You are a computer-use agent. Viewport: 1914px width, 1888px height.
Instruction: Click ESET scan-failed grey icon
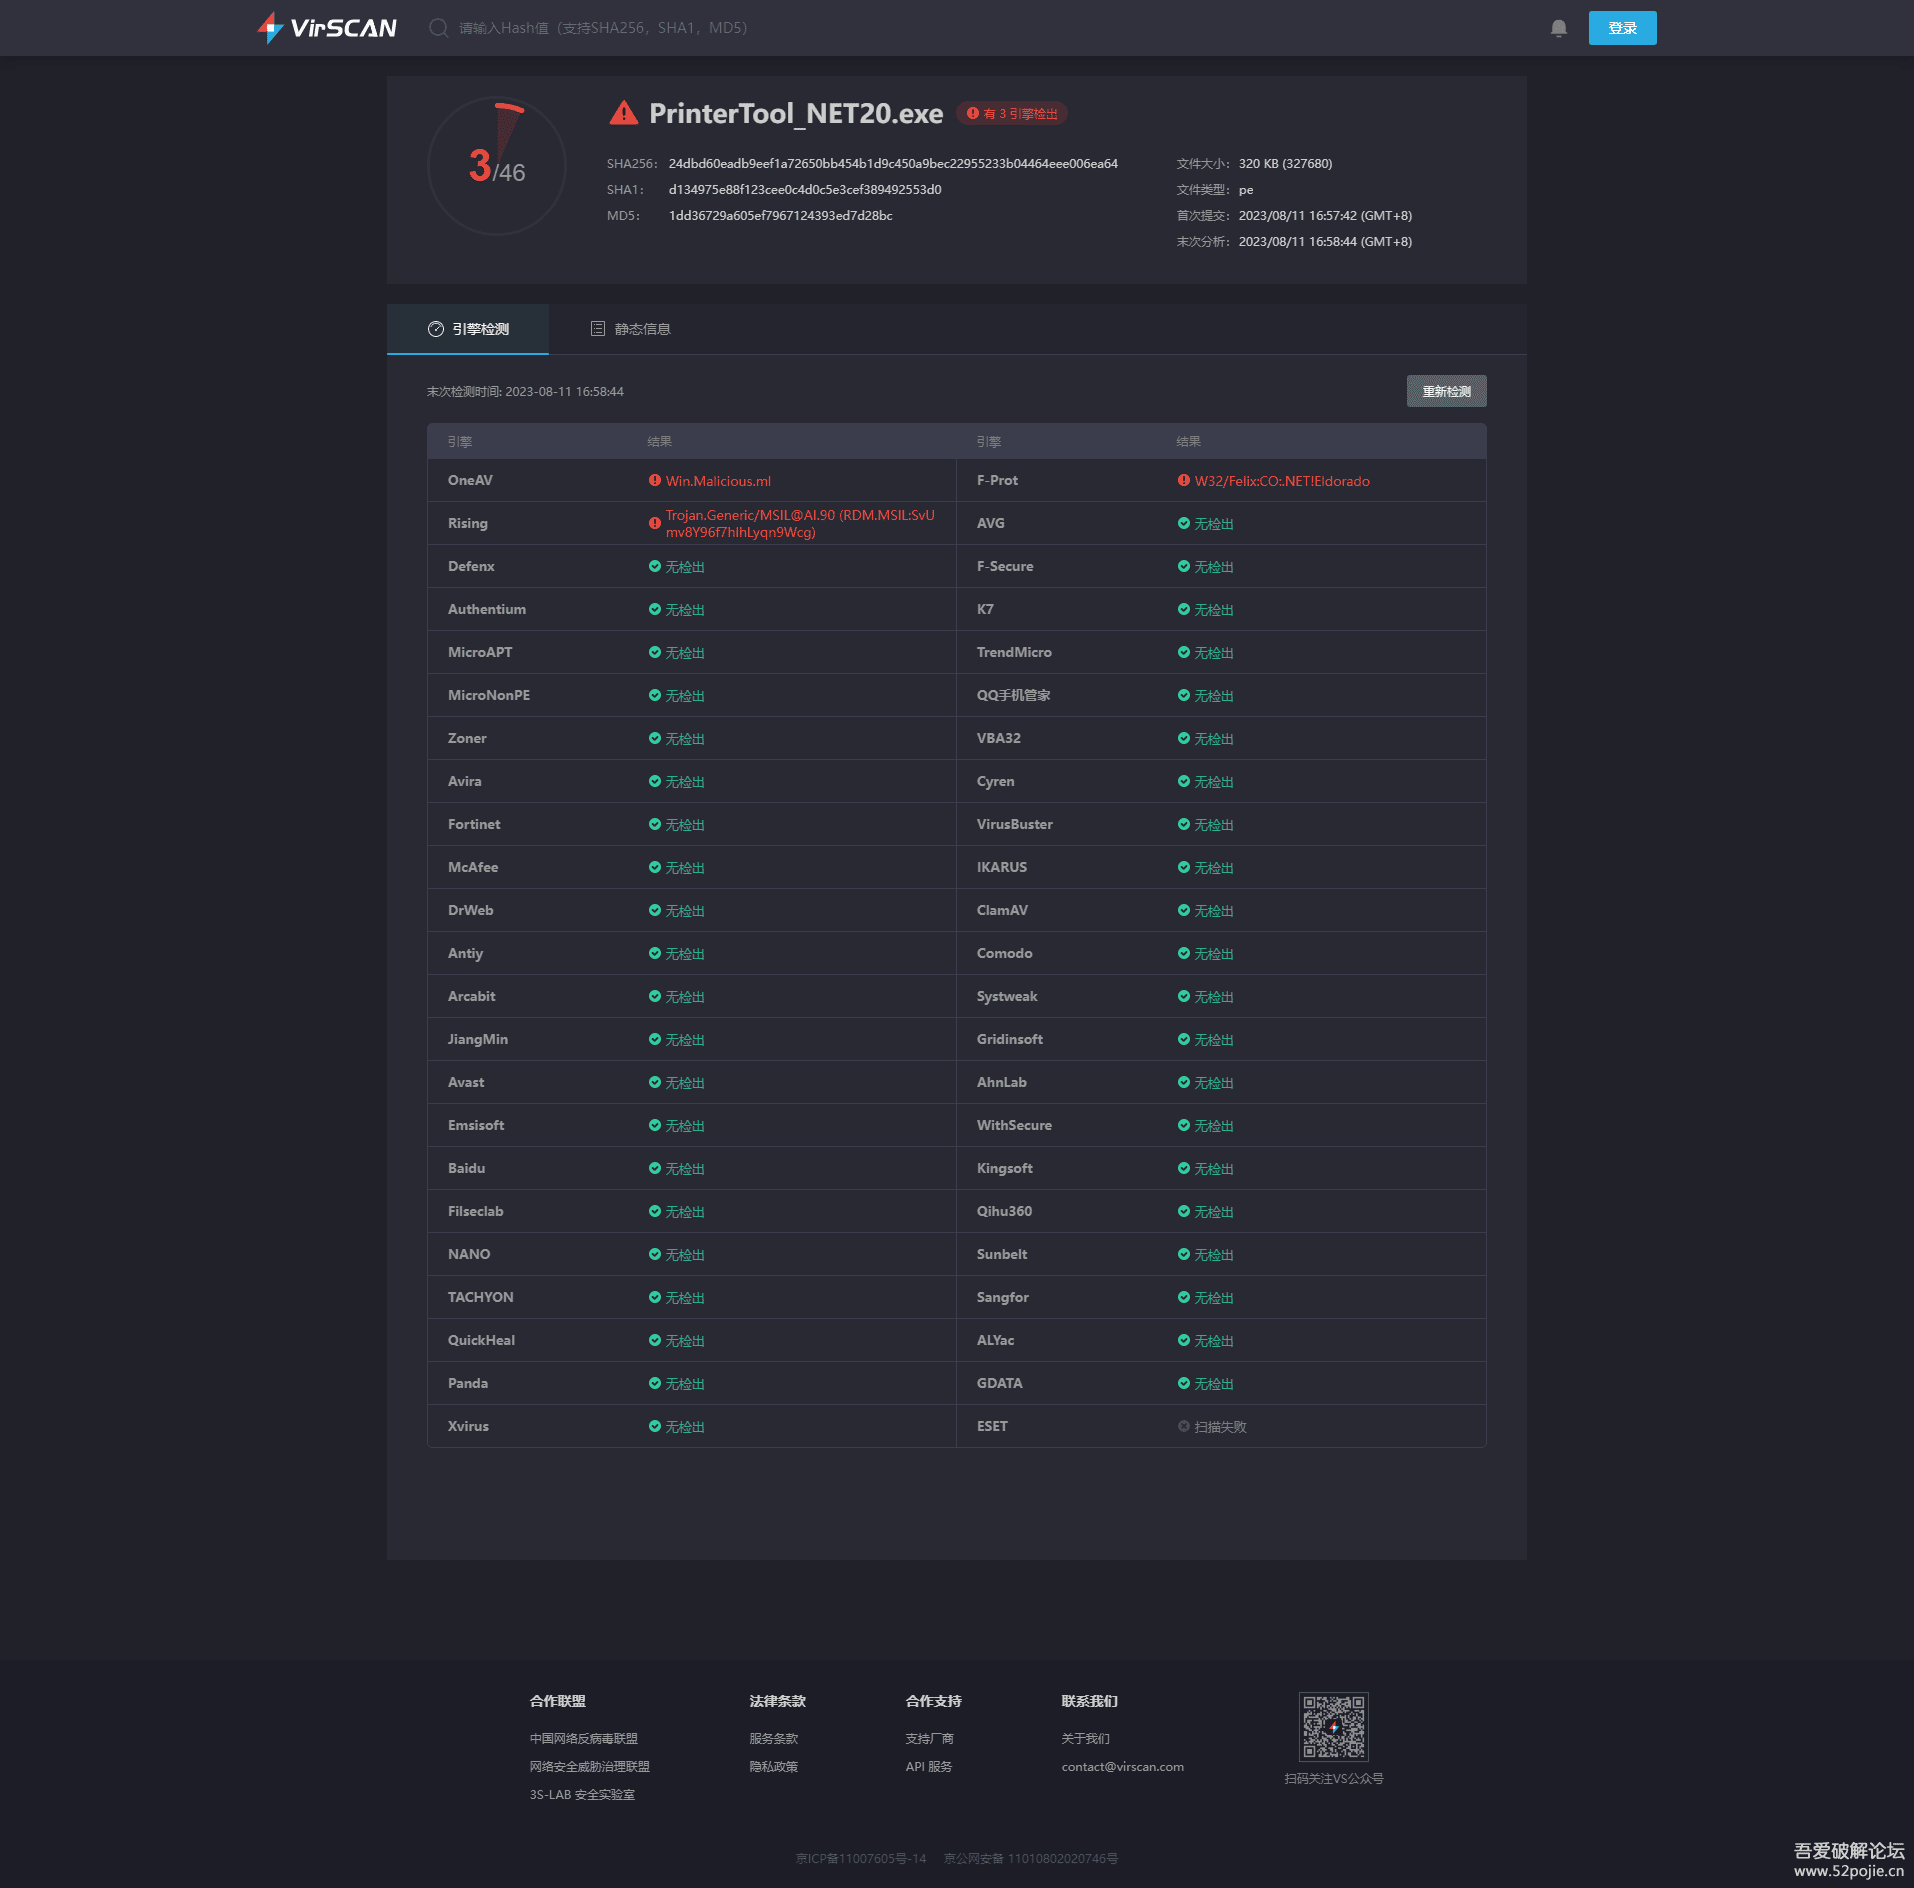1184,1426
